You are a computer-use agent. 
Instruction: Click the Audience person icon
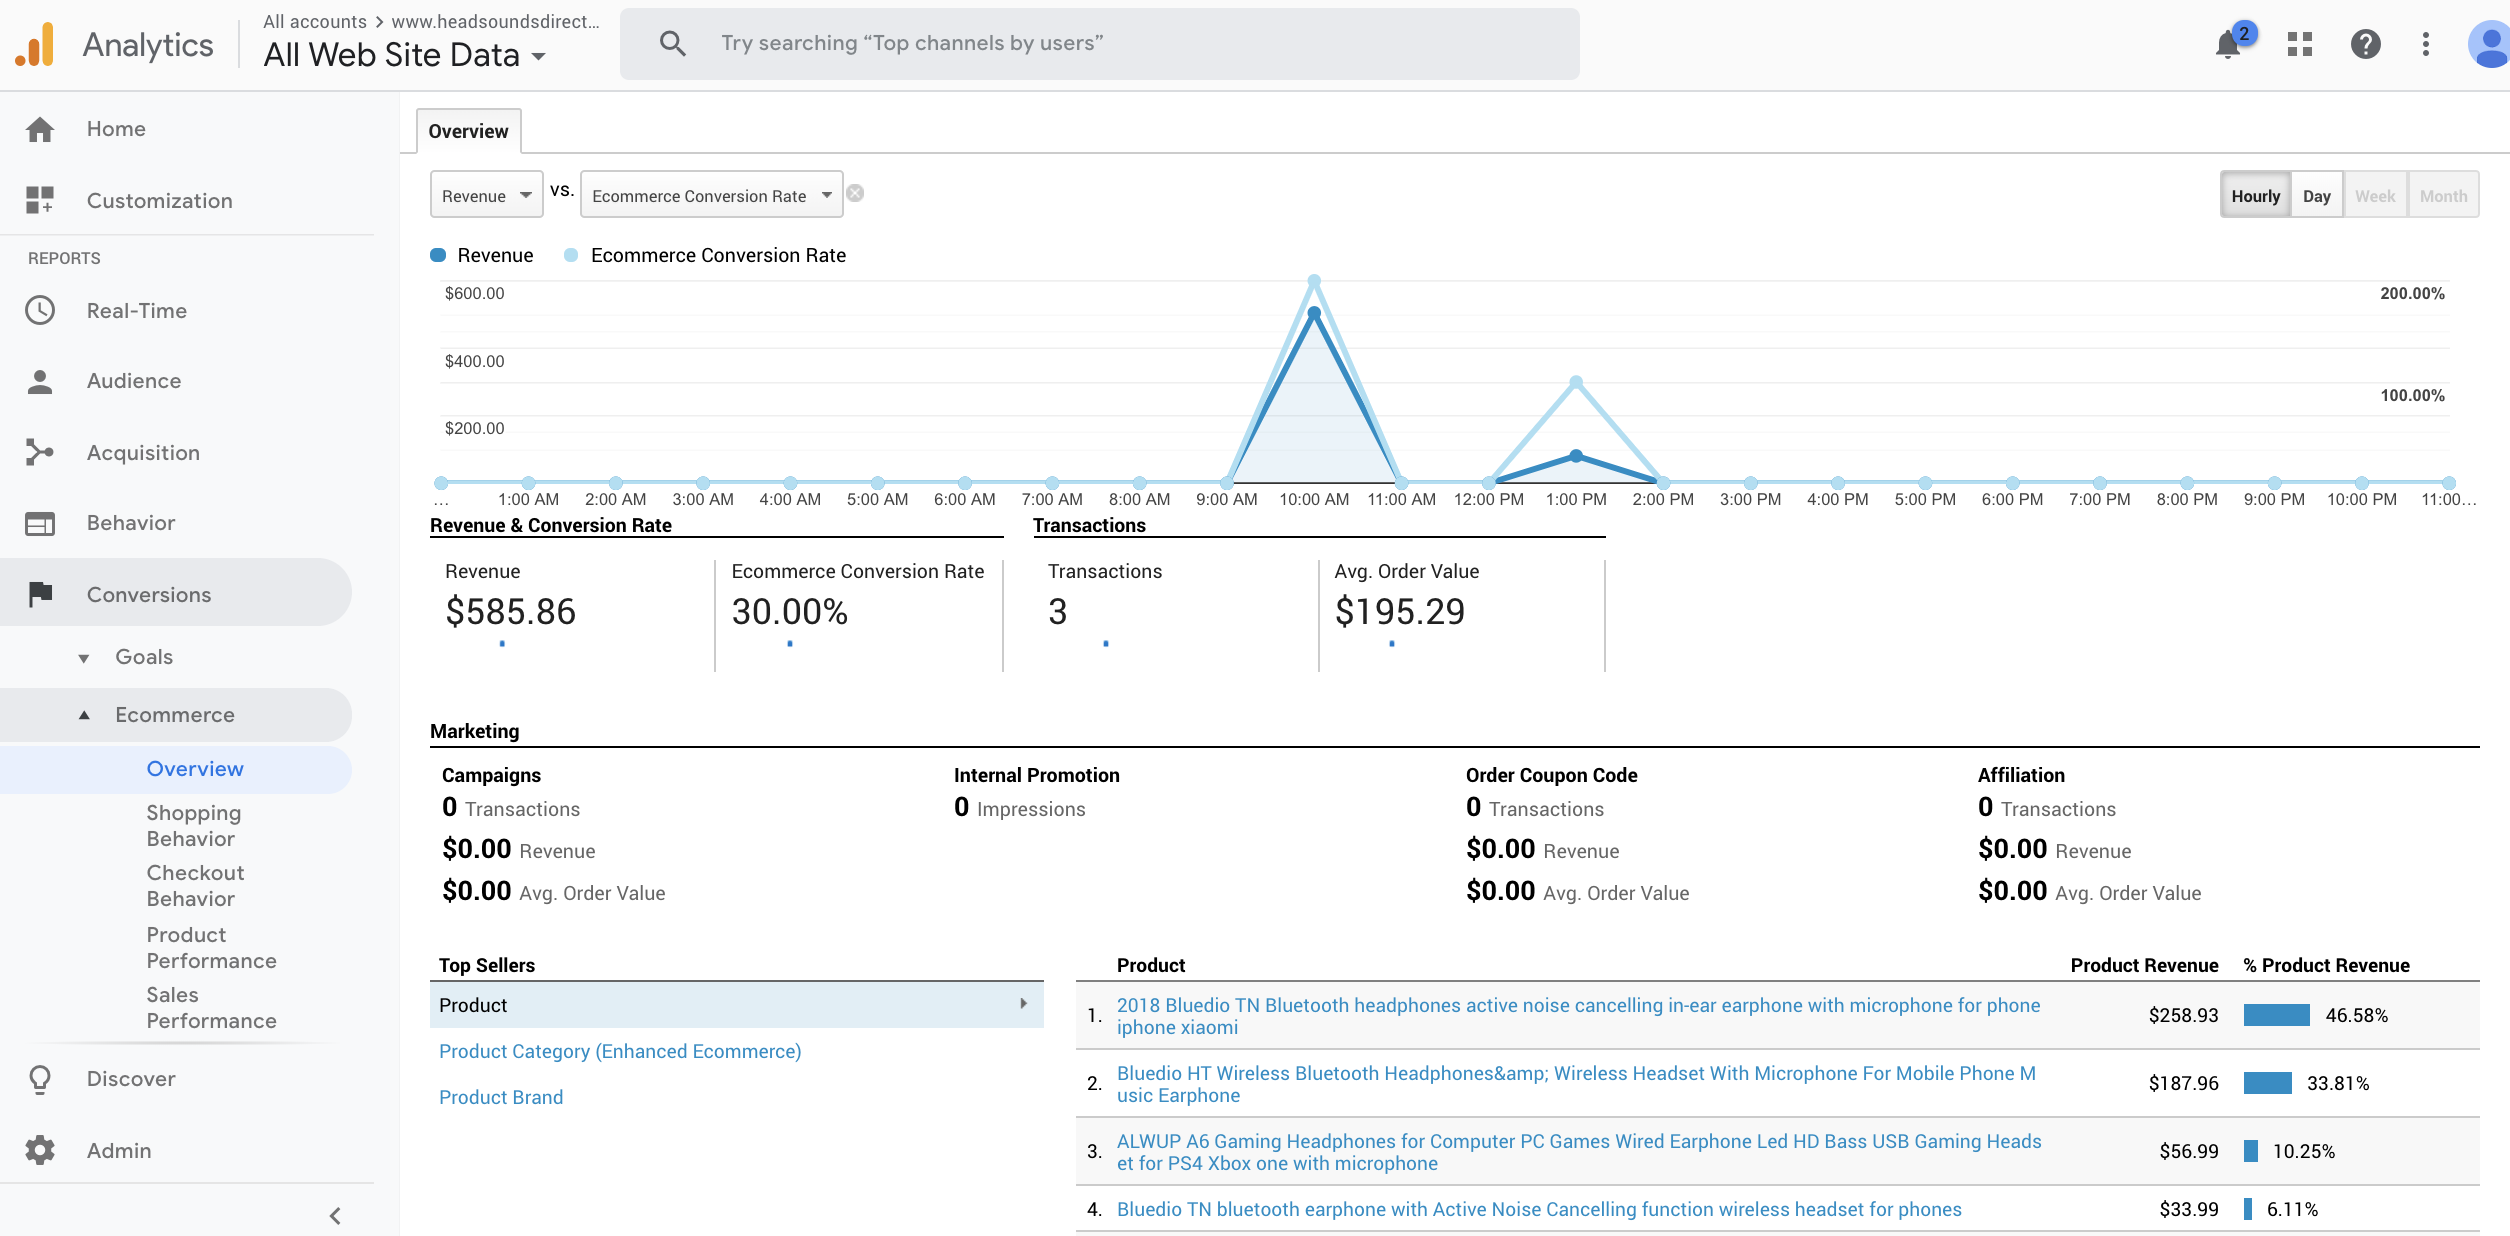(x=40, y=381)
